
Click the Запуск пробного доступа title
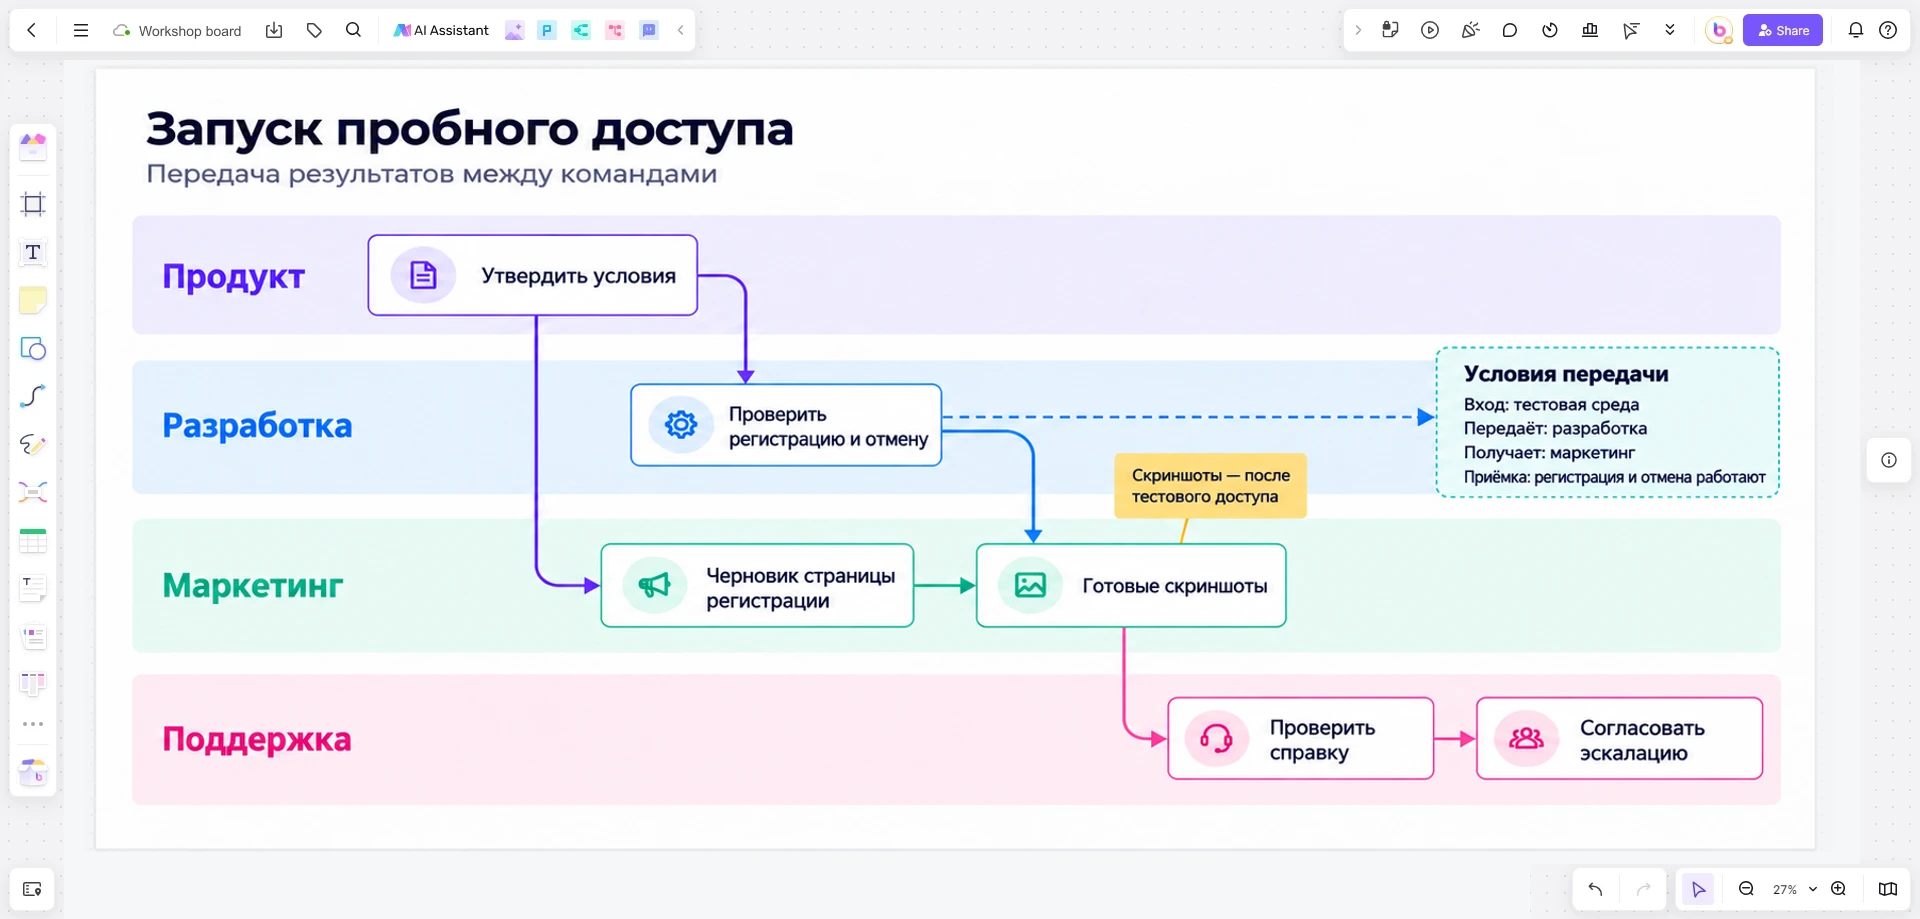pos(469,129)
